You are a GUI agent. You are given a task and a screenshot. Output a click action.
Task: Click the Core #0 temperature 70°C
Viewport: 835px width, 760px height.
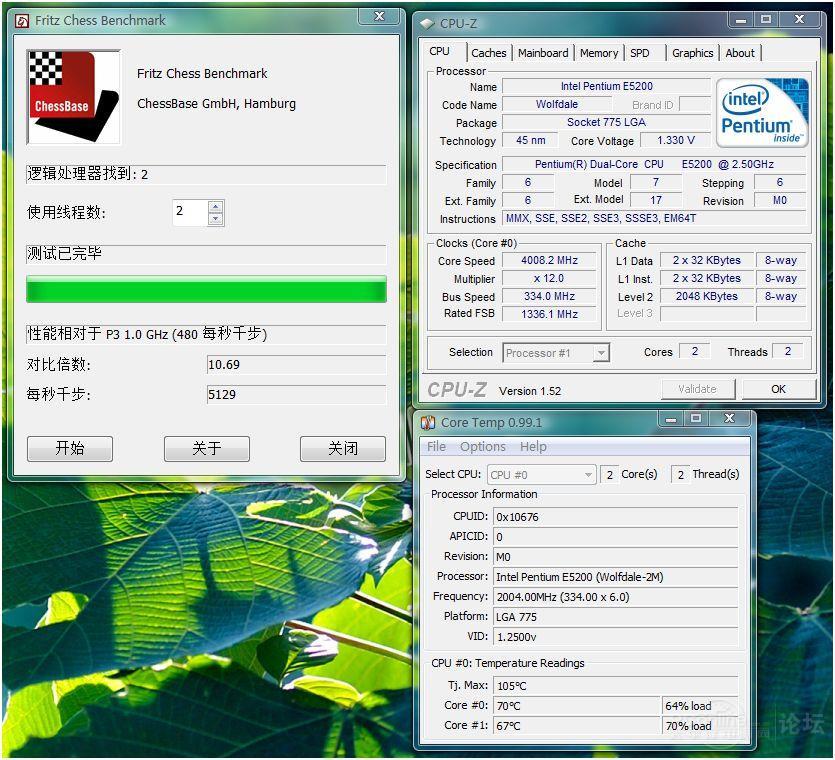point(577,706)
